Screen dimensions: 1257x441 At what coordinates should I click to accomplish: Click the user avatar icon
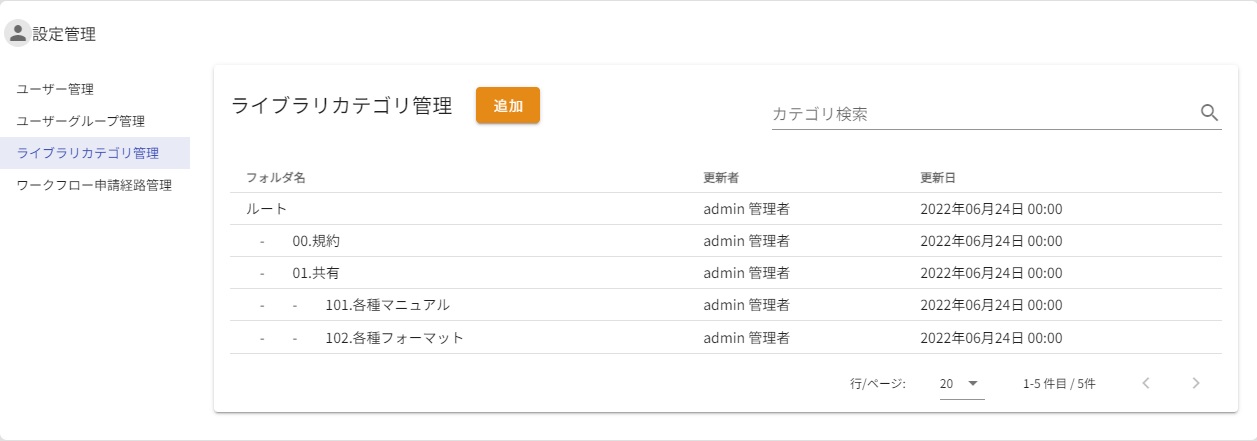pos(17,34)
